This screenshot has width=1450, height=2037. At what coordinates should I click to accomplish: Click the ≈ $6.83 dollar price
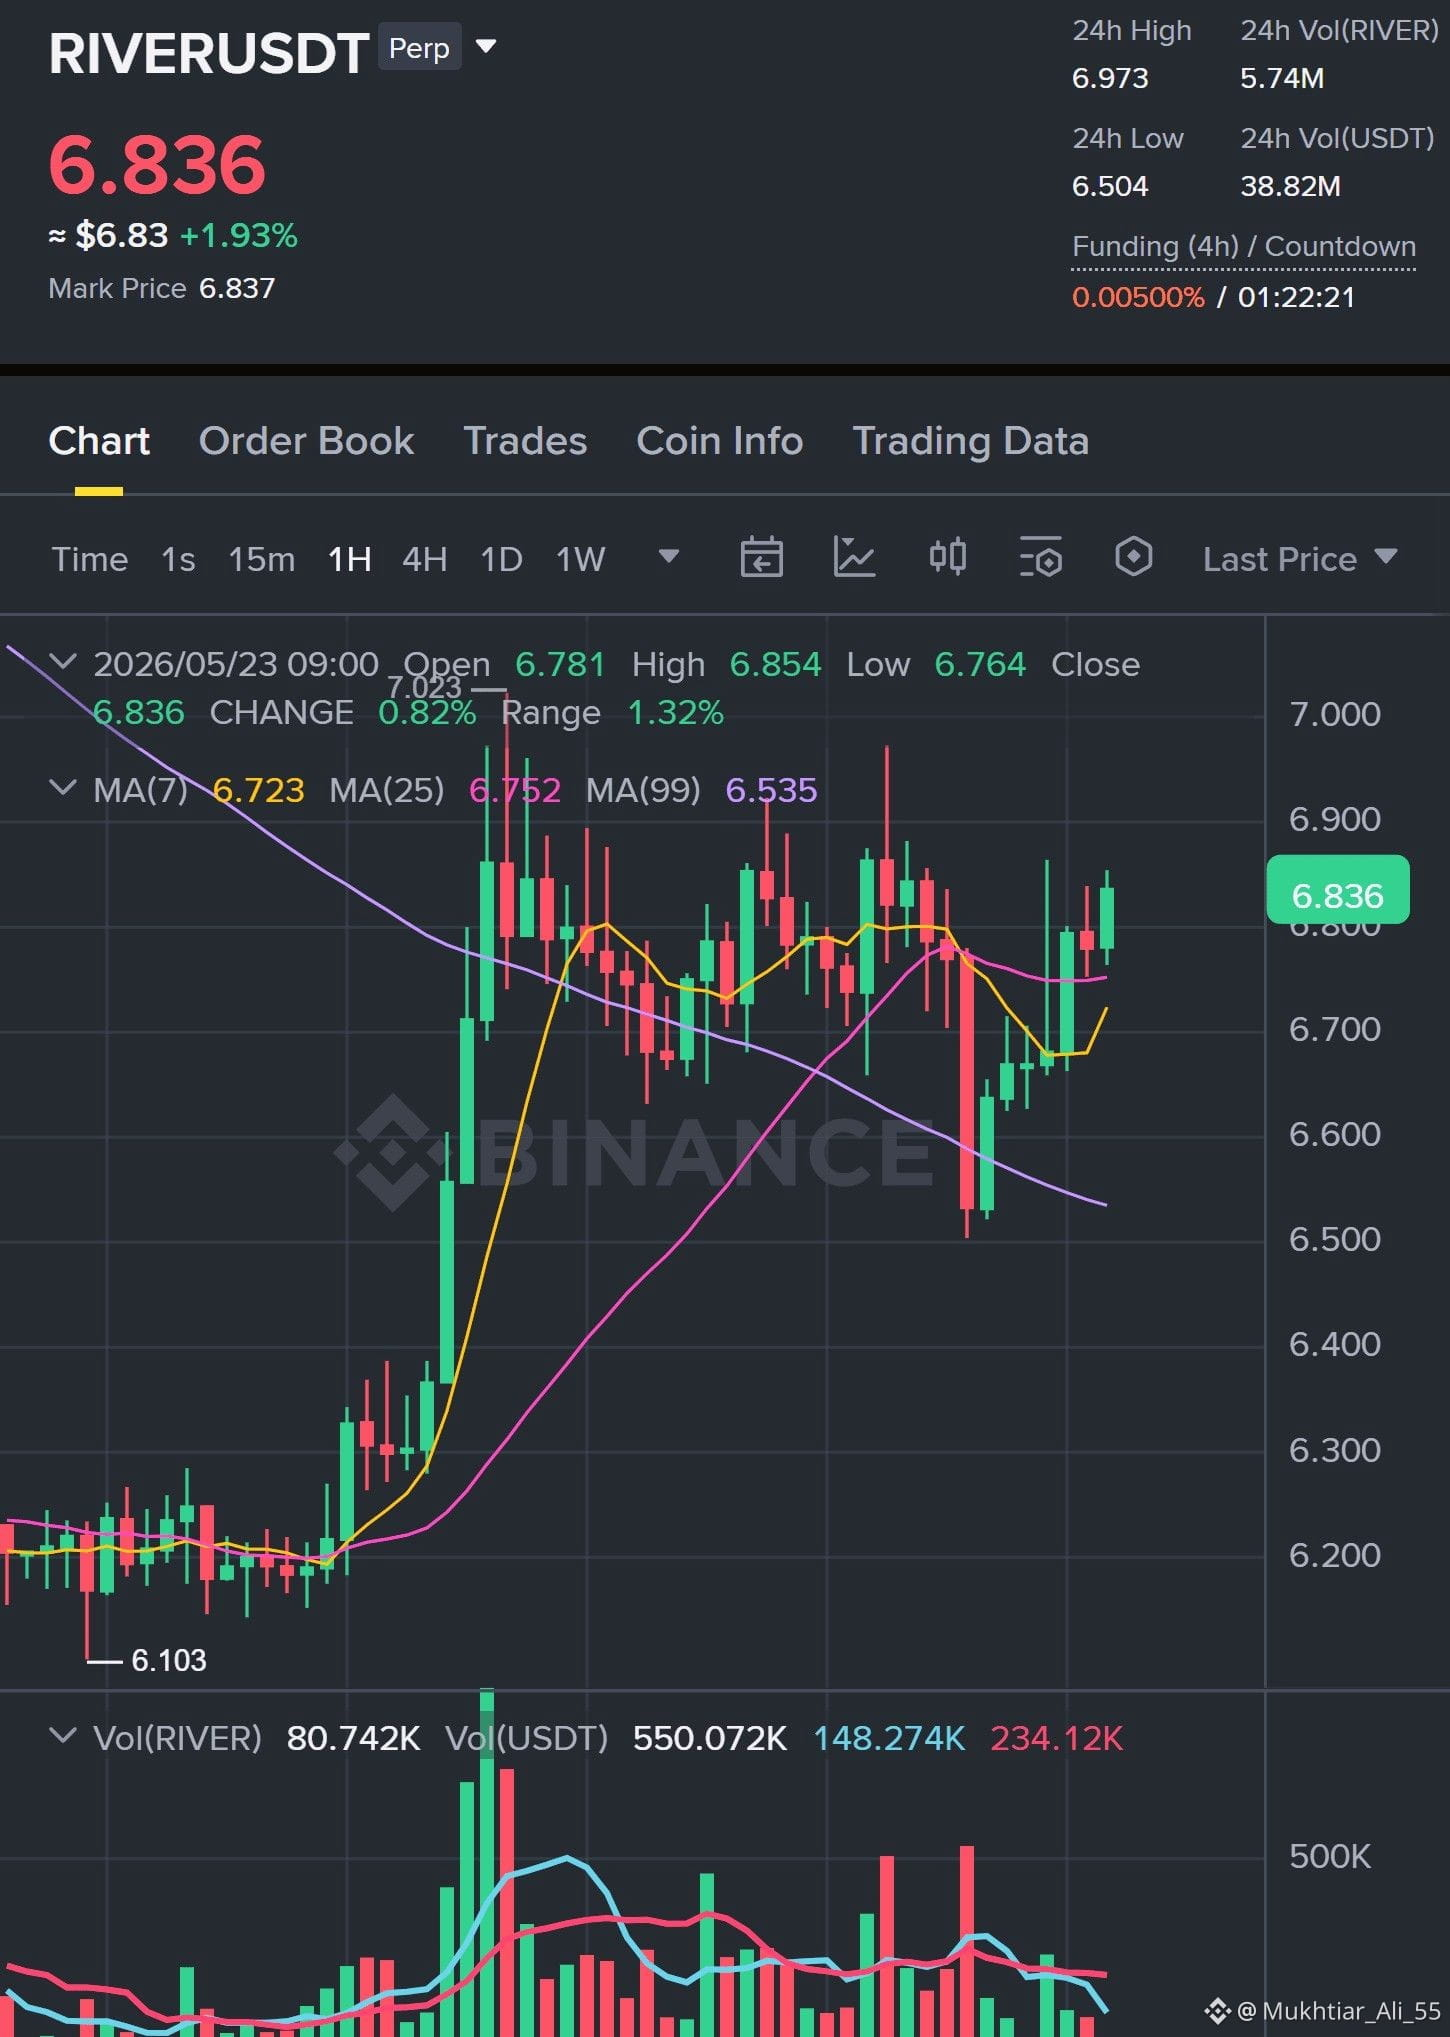pos(109,235)
